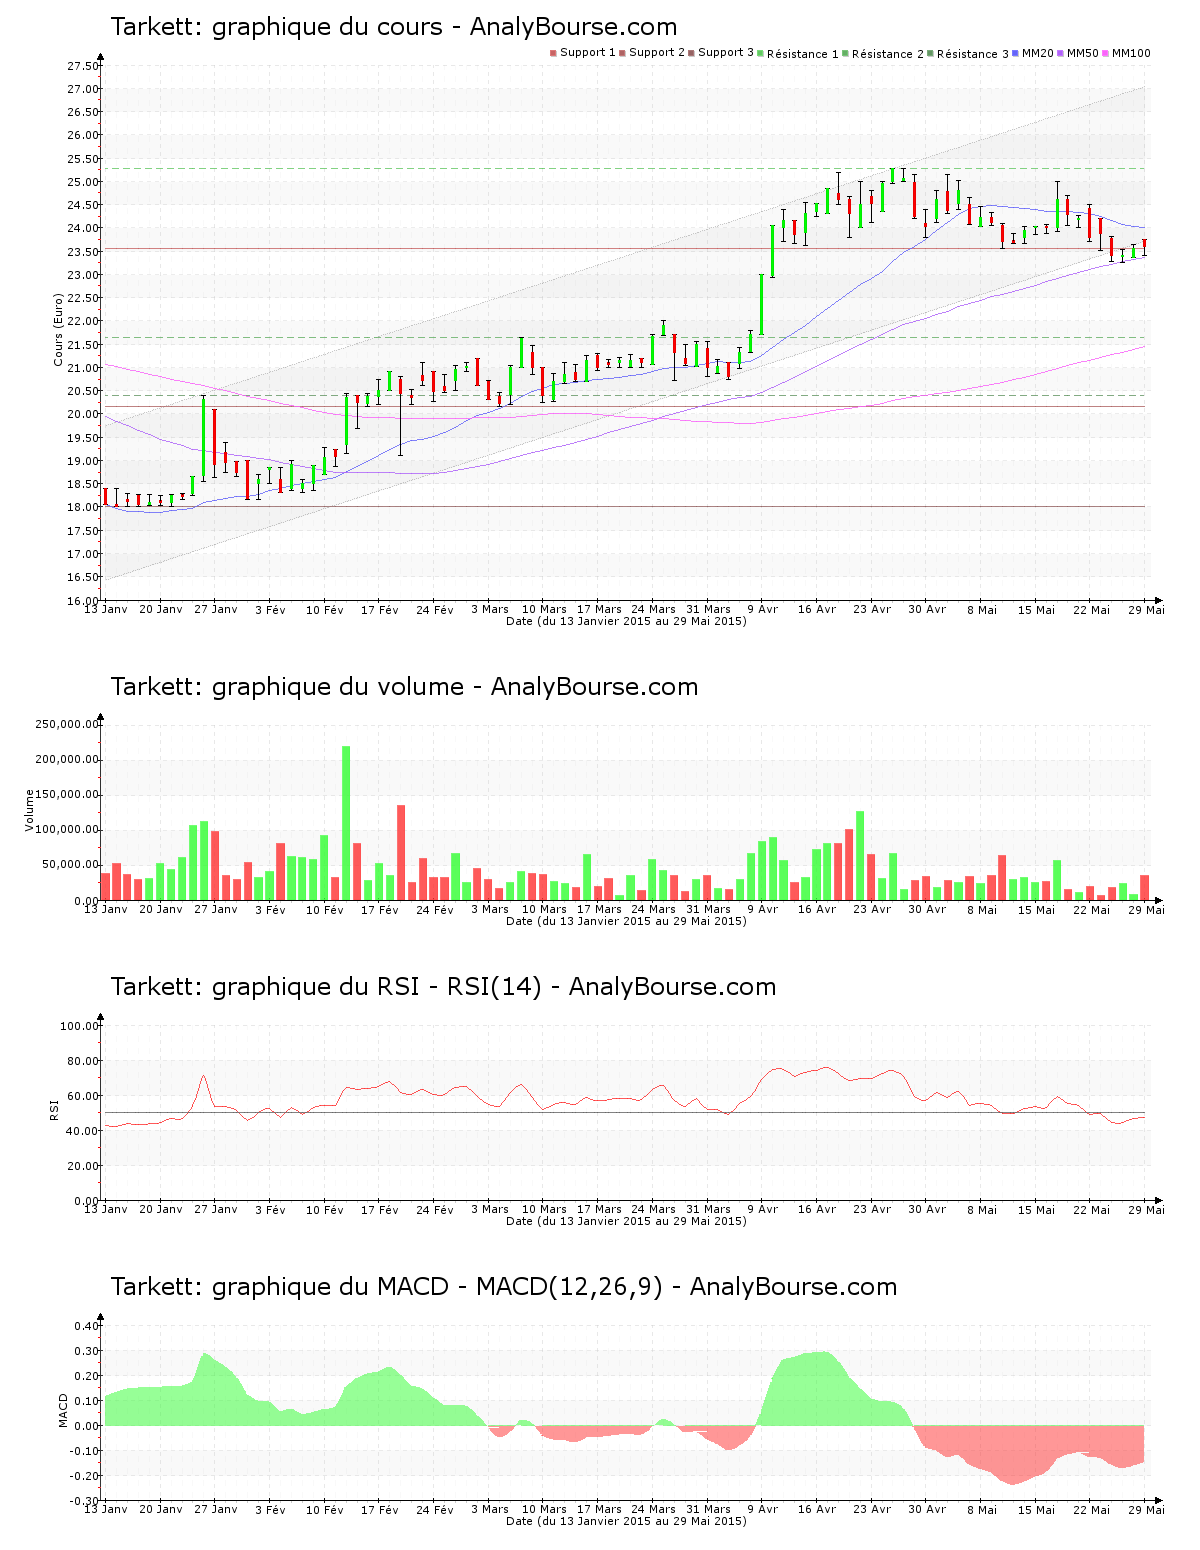Click the date range caption under volume chart
The width and height of the screenshot is (1200, 1550).
coord(626,921)
